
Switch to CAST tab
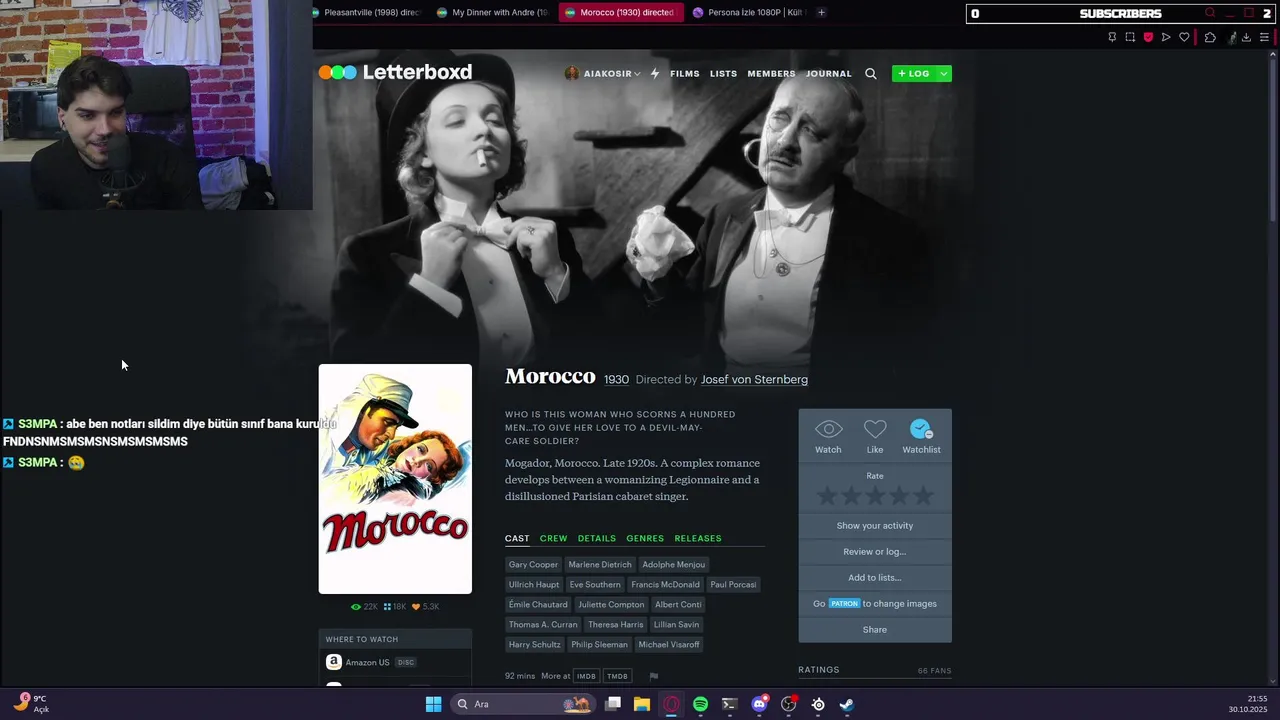pyautogui.click(x=517, y=538)
